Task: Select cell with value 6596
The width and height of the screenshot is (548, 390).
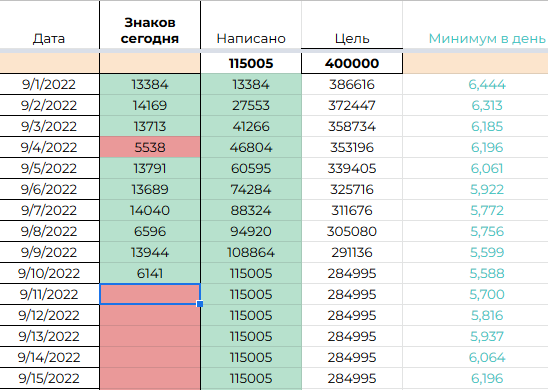Action: pyautogui.click(x=150, y=231)
